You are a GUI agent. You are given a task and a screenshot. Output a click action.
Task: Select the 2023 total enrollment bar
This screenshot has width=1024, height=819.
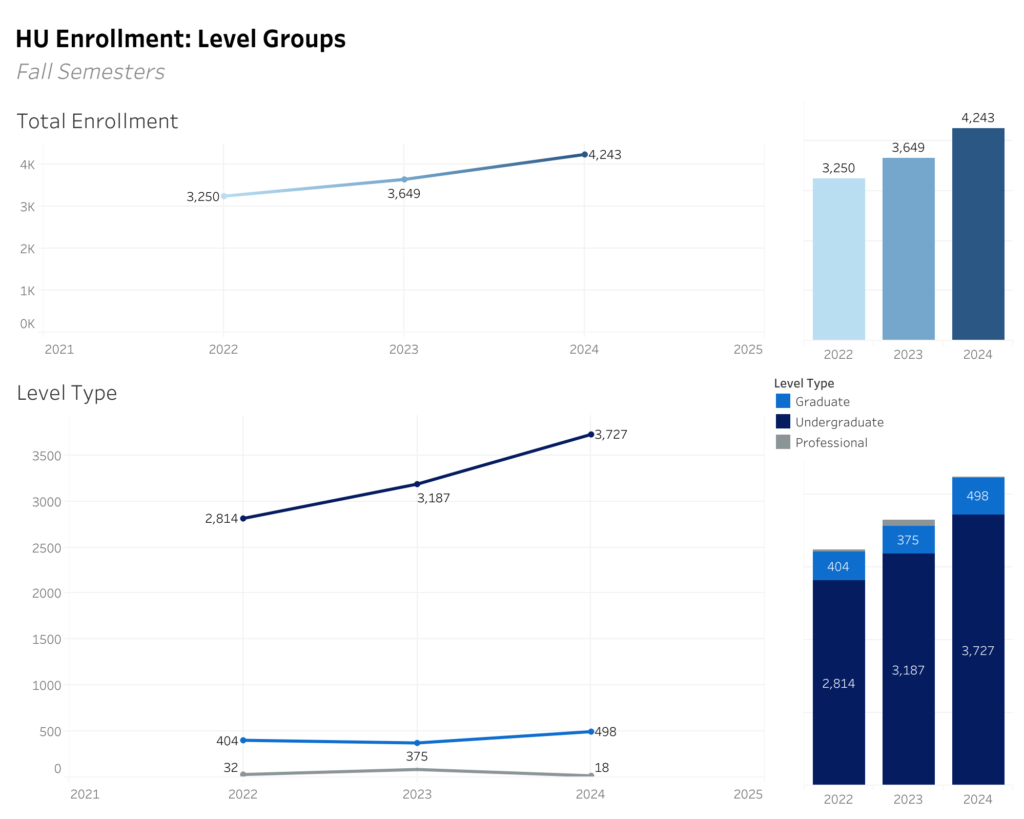point(908,249)
